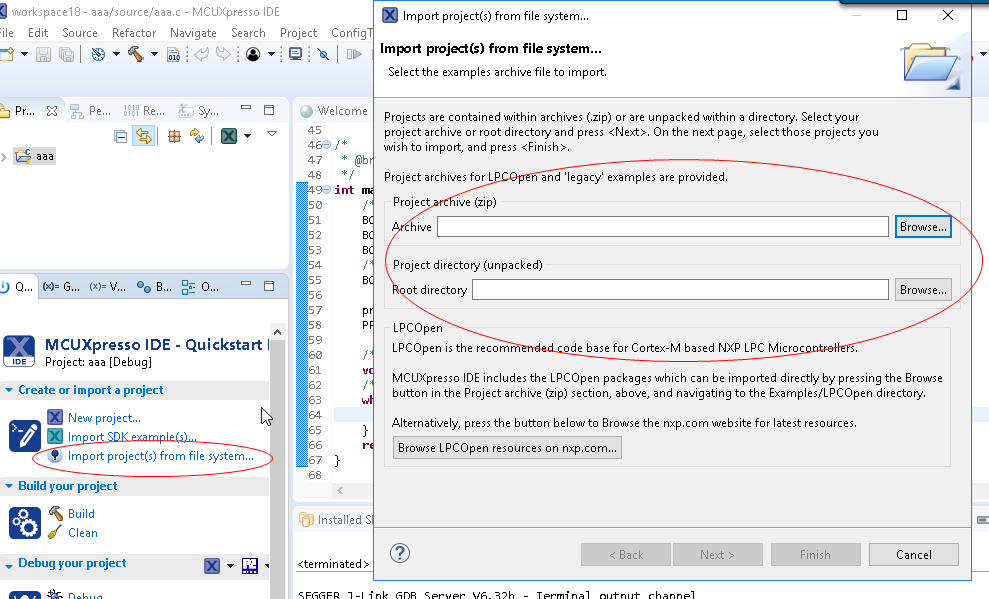989x599 pixels.
Task: Close the Project Explorer tab with X
Action: [x=52, y=111]
